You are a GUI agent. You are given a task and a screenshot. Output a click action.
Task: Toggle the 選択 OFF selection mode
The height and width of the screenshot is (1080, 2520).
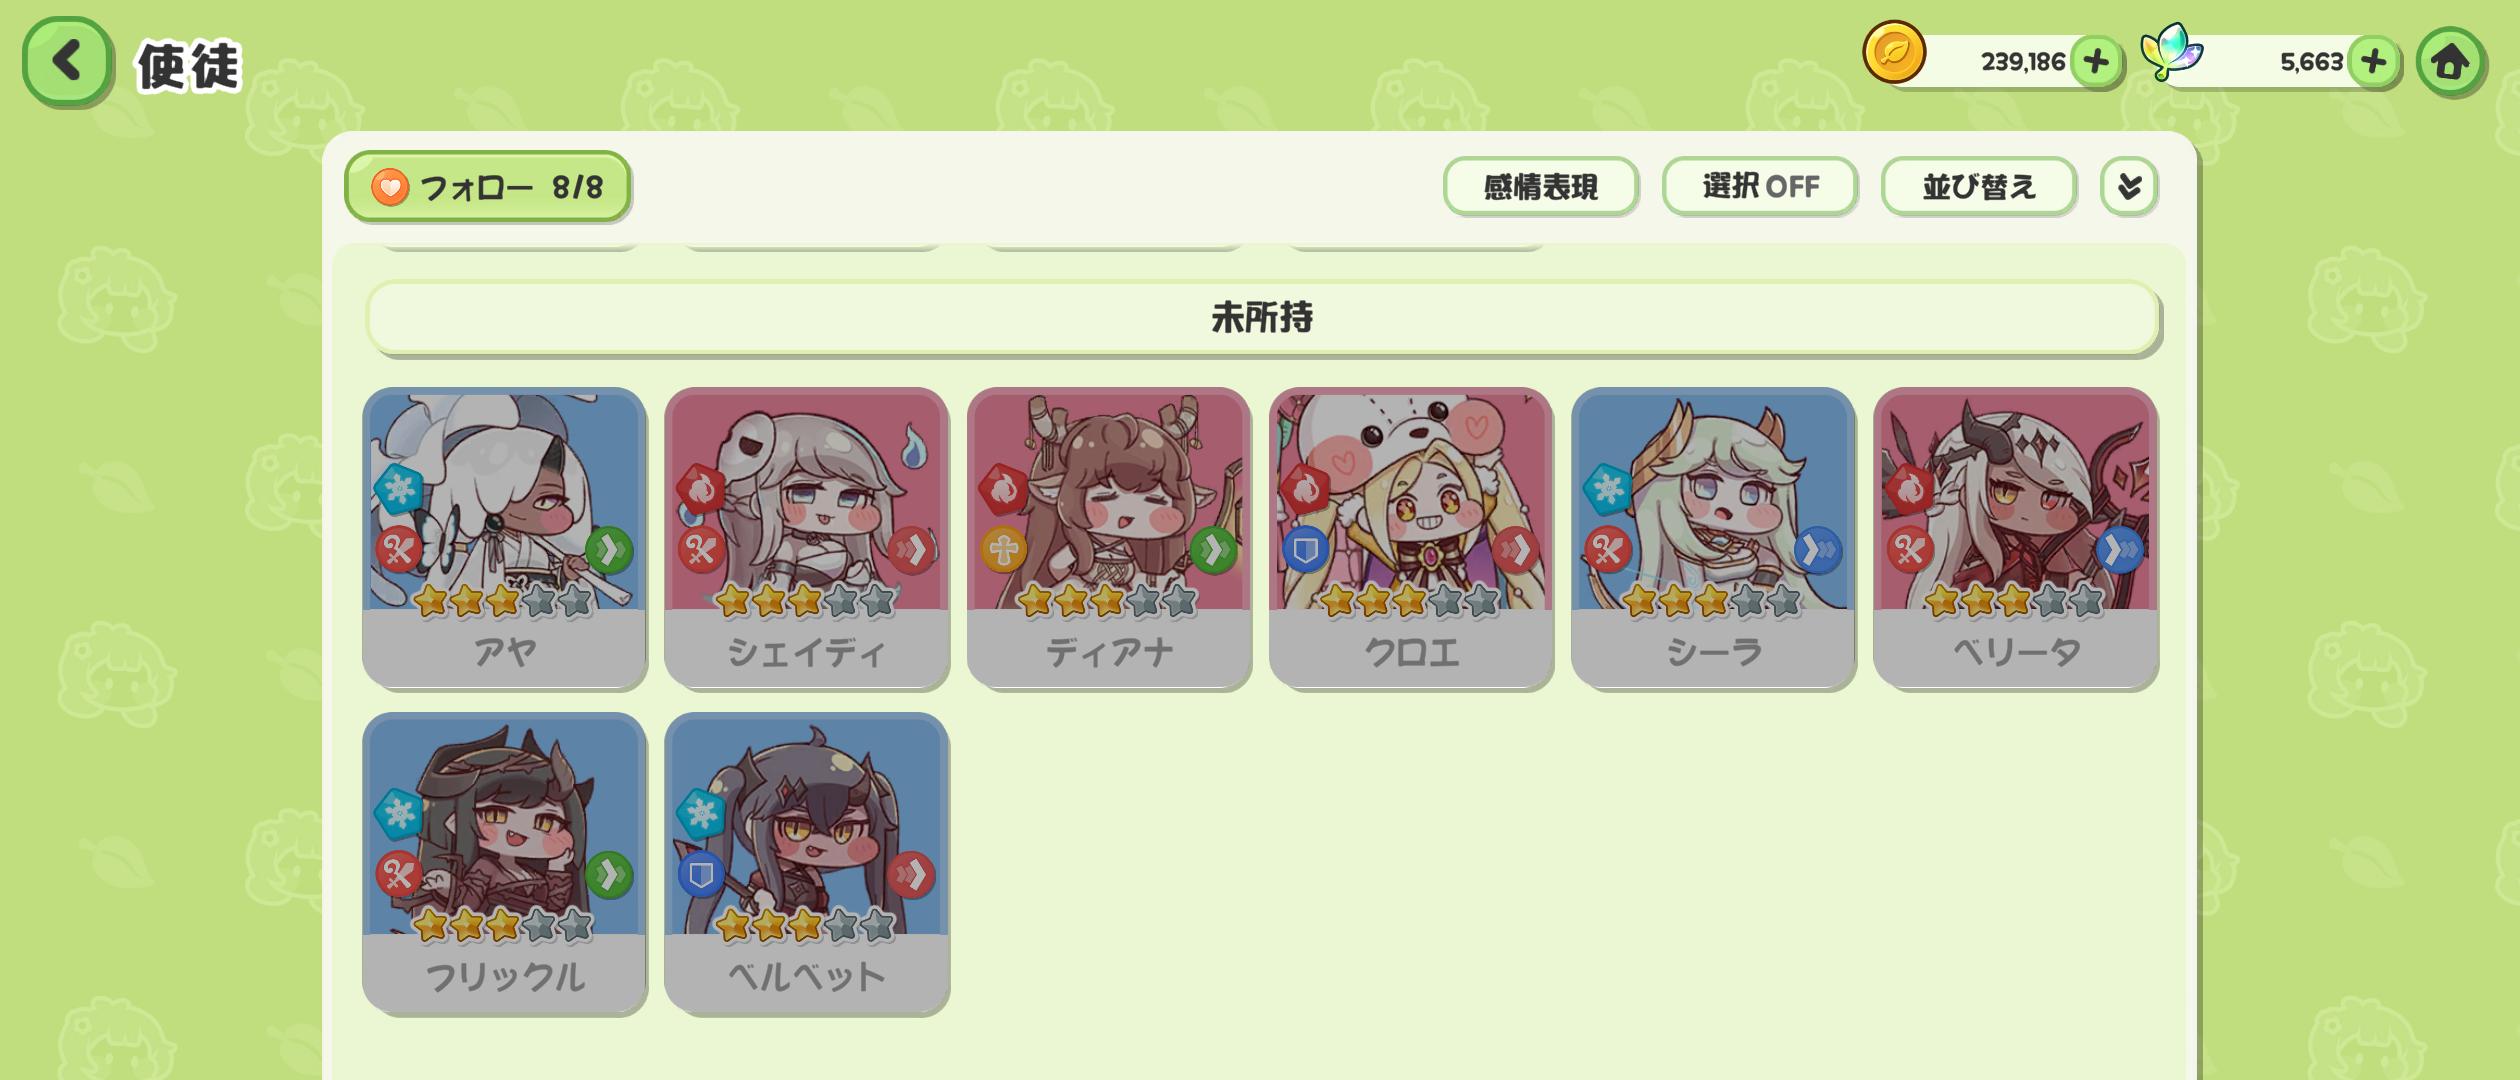coord(1760,186)
